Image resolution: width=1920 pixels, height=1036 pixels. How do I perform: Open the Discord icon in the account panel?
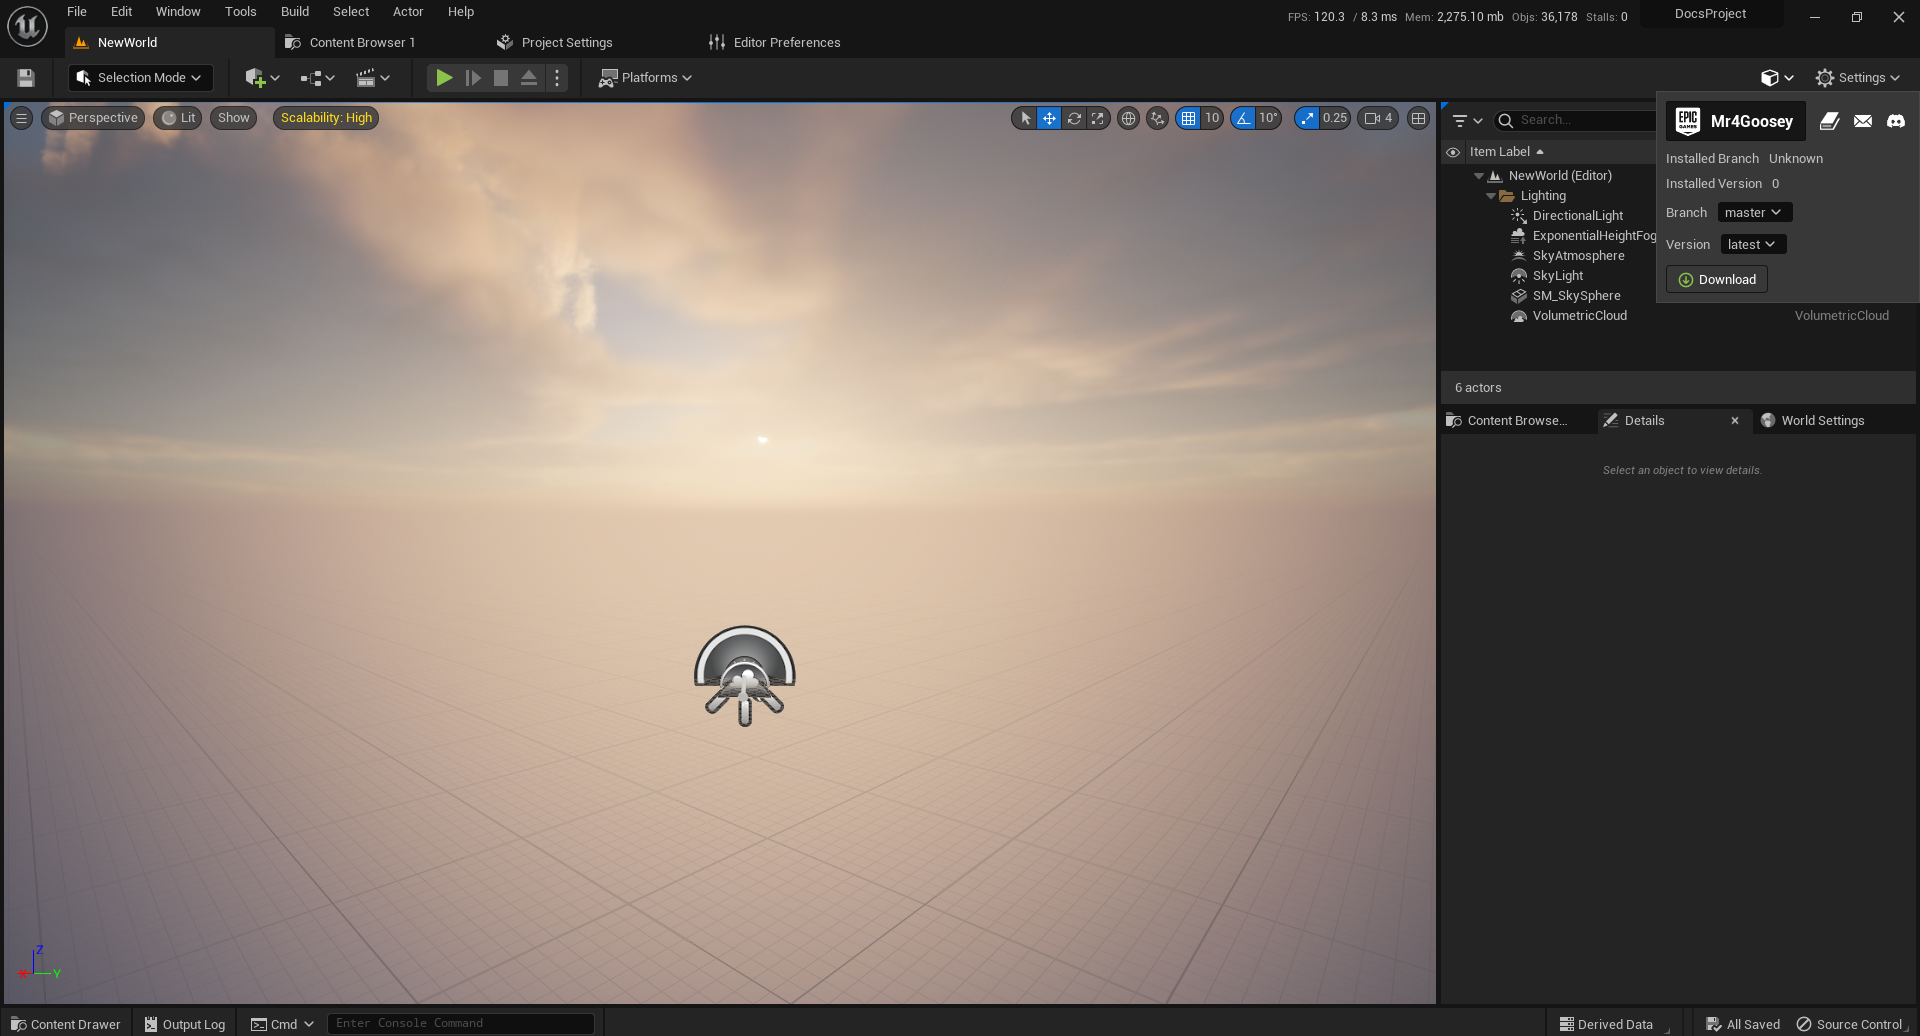[x=1895, y=120]
